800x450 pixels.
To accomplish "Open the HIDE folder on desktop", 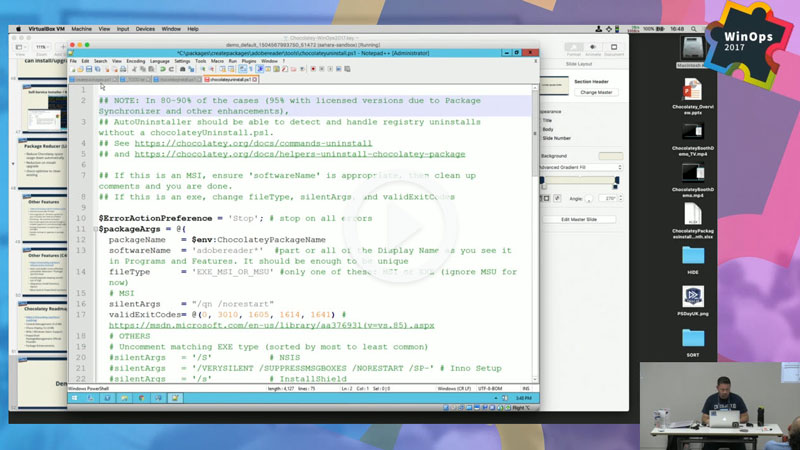I will (x=692, y=257).
